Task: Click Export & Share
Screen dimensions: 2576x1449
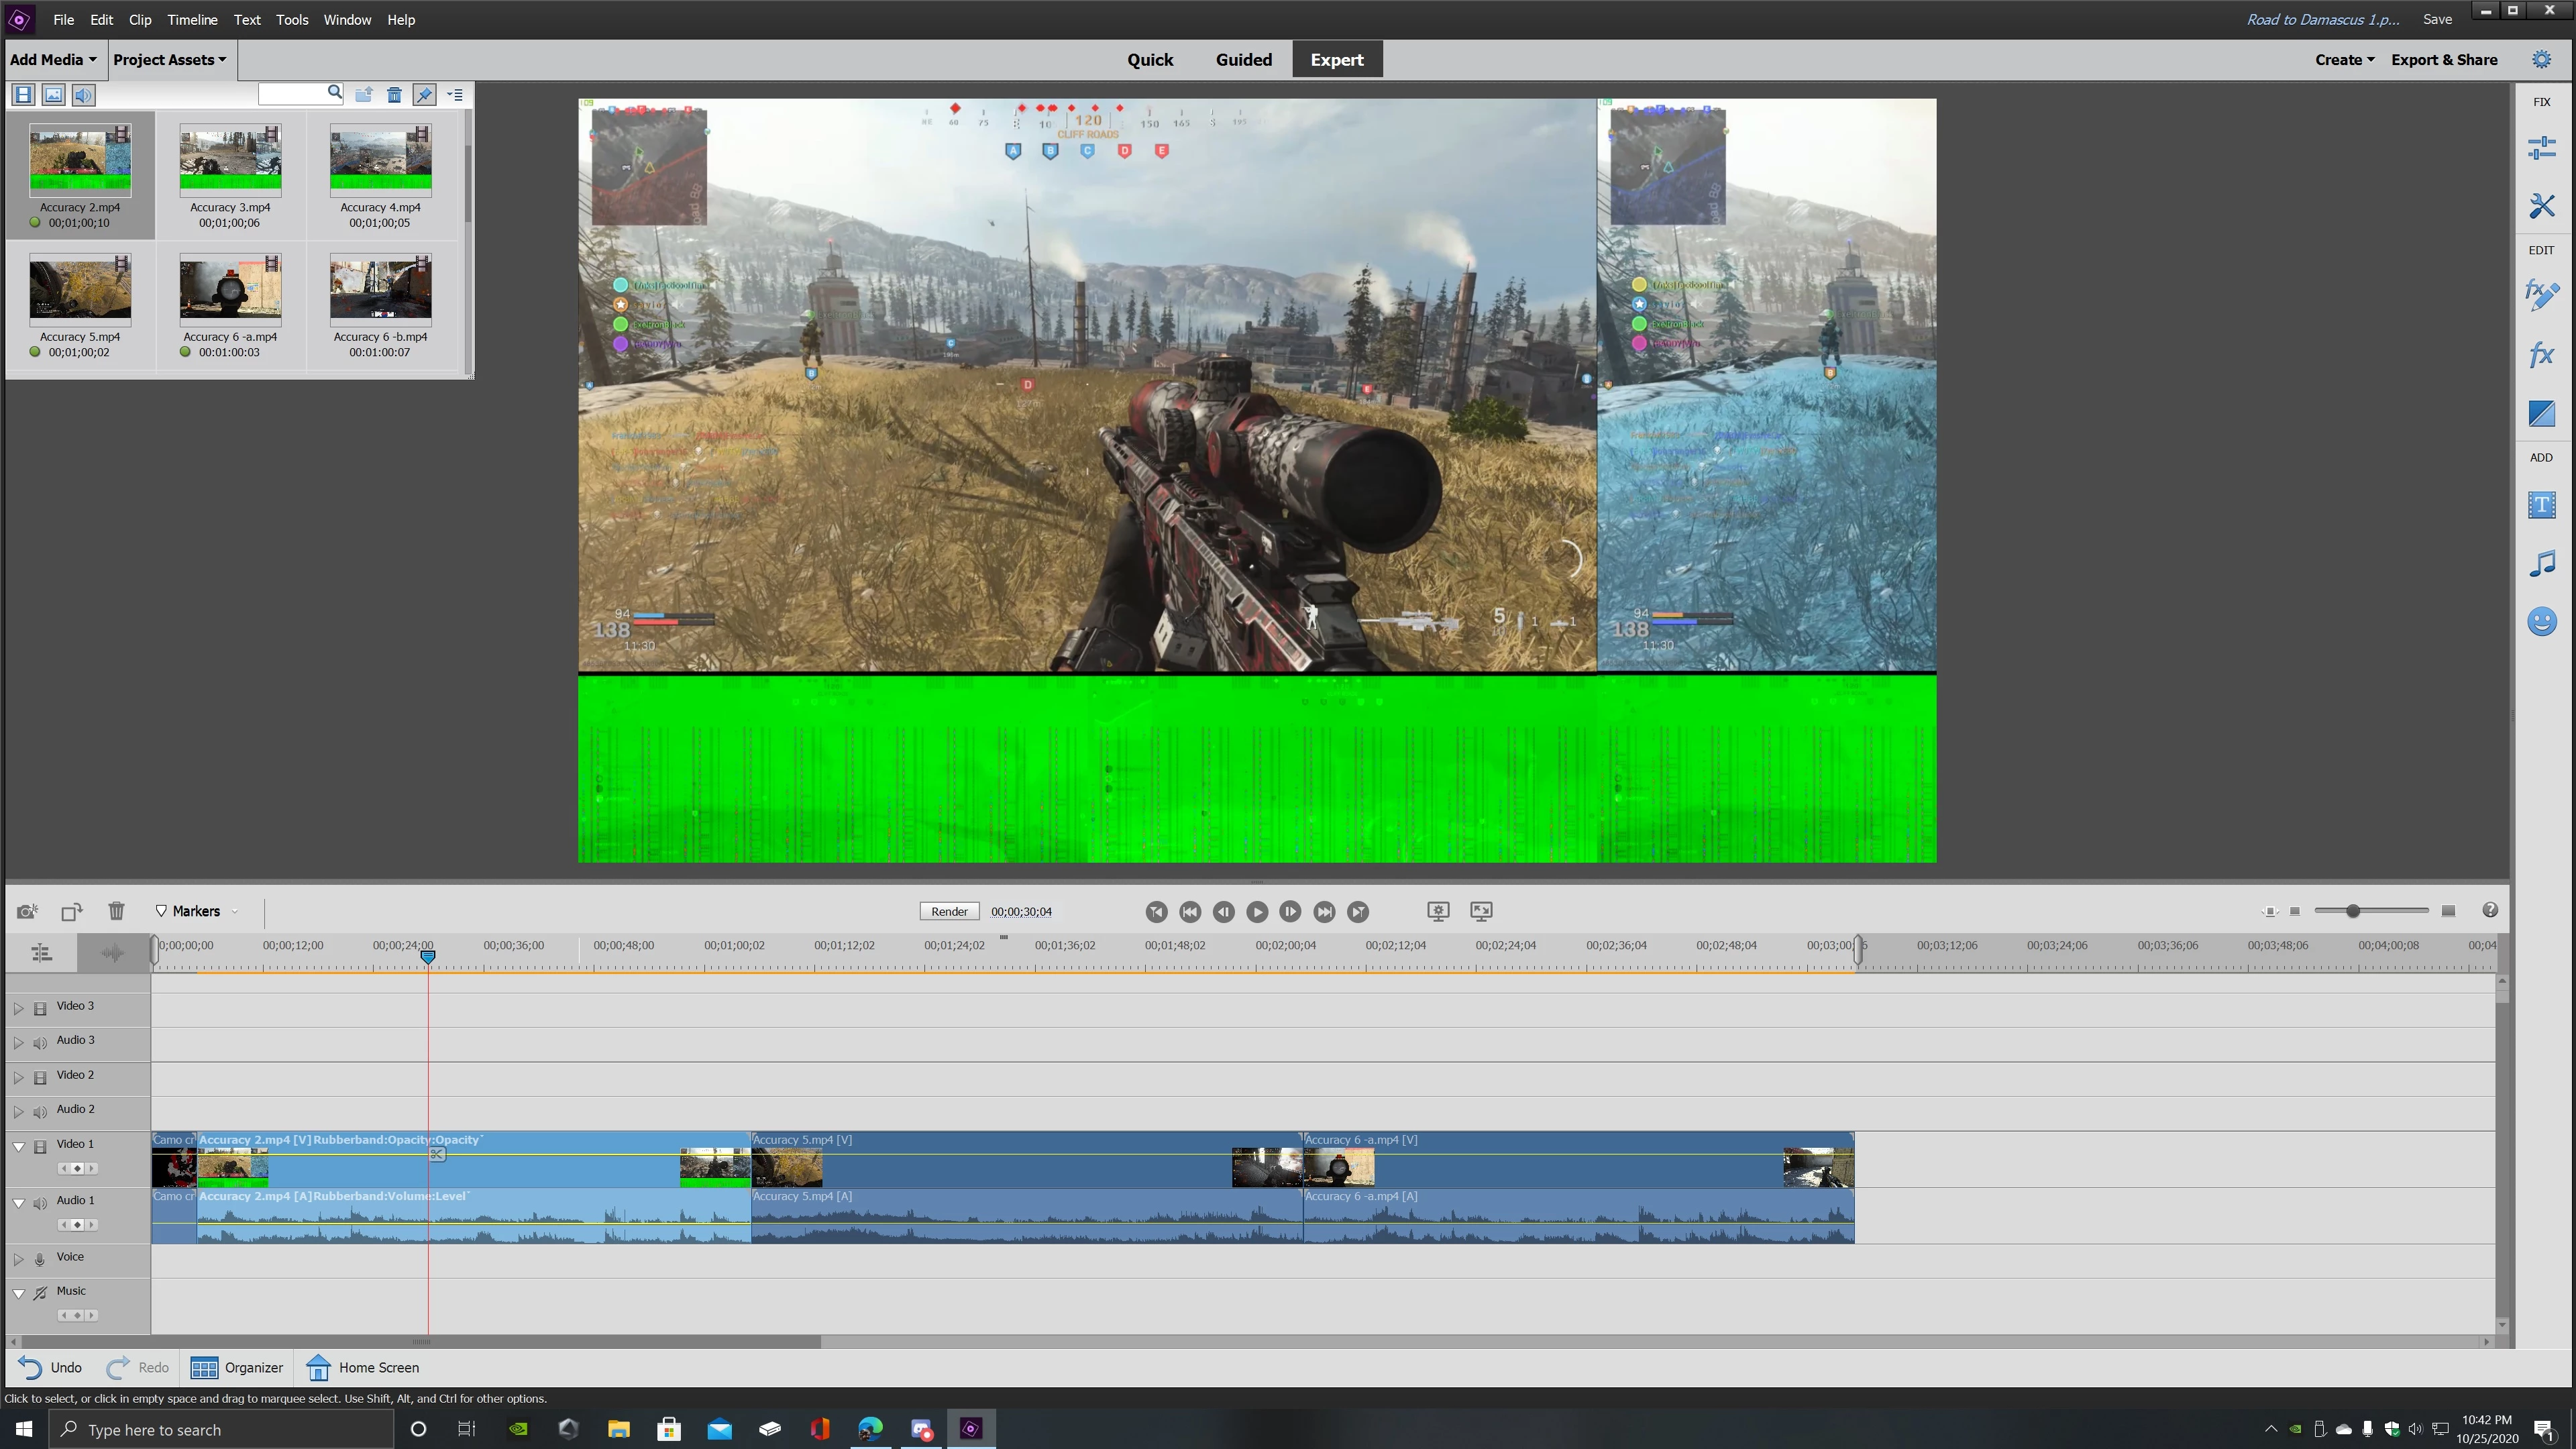Action: [x=2443, y=60]
